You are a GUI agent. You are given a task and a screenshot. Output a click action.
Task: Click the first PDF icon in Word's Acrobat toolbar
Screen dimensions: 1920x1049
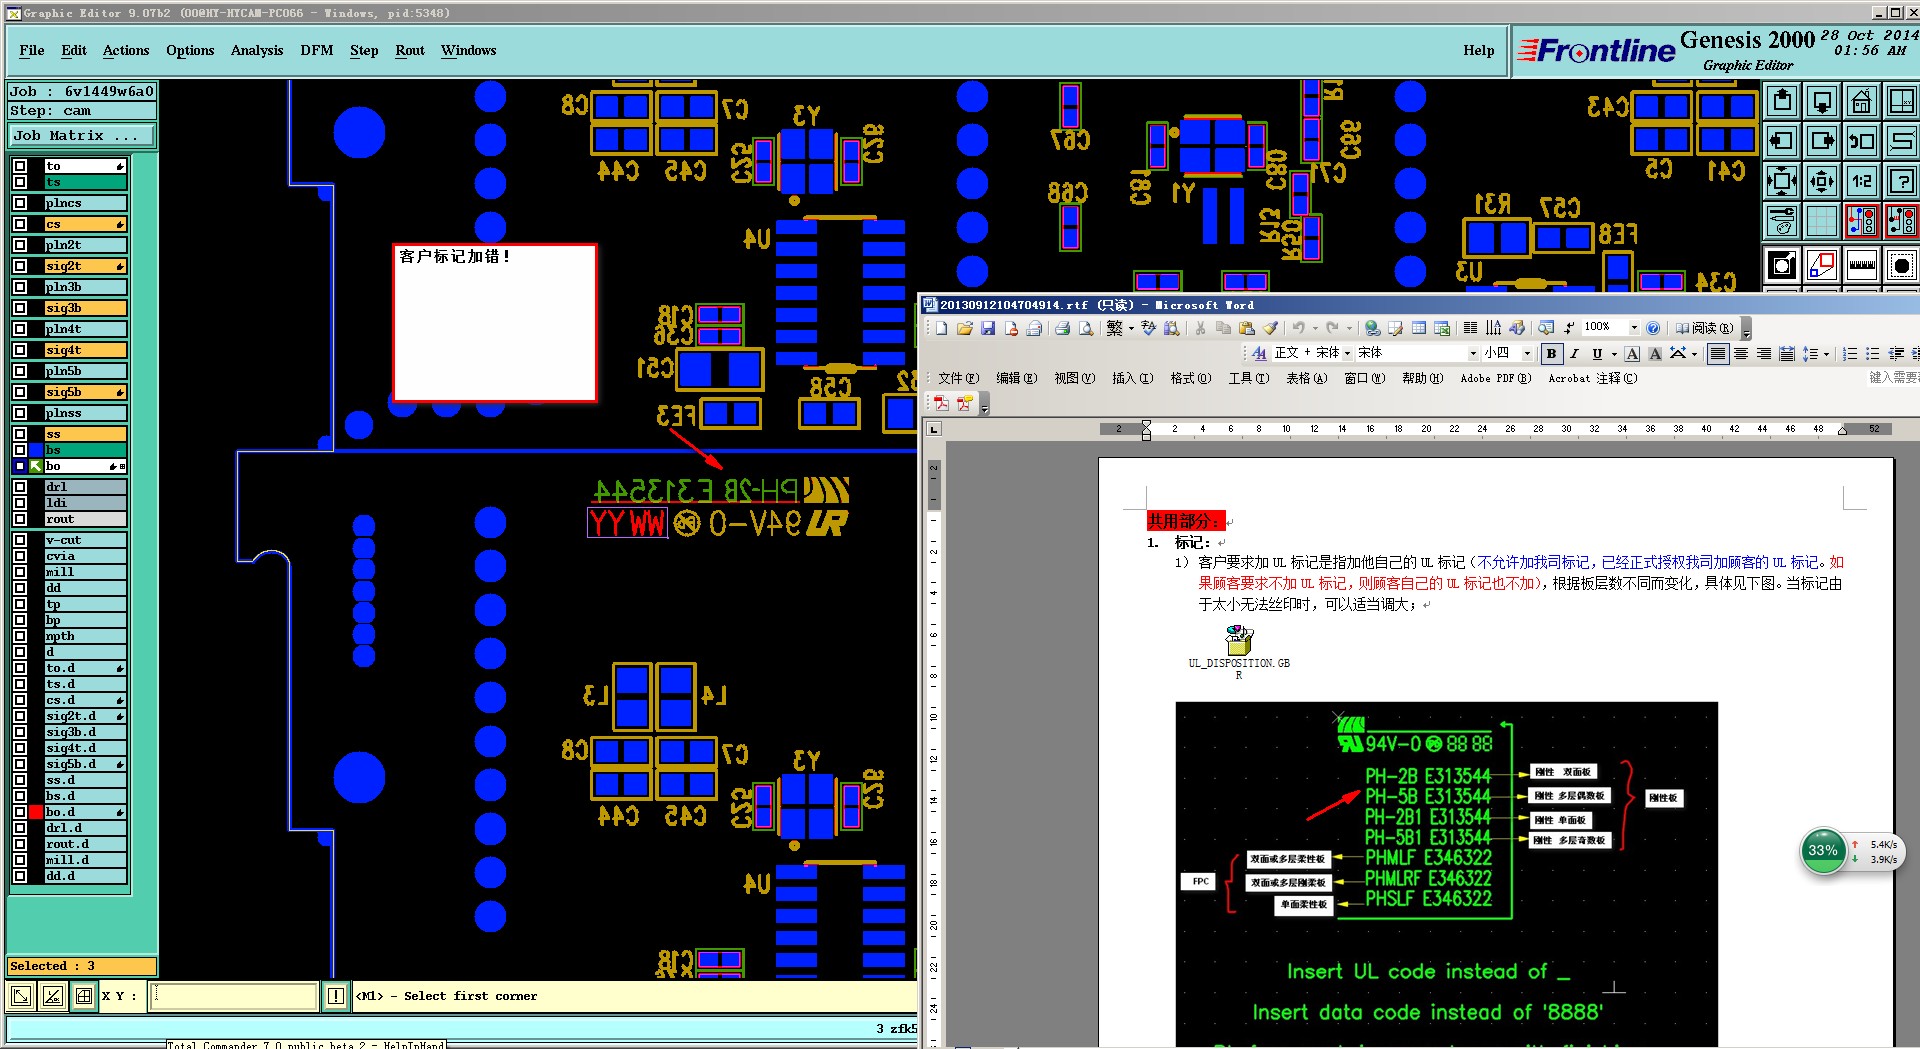[941, 403]
